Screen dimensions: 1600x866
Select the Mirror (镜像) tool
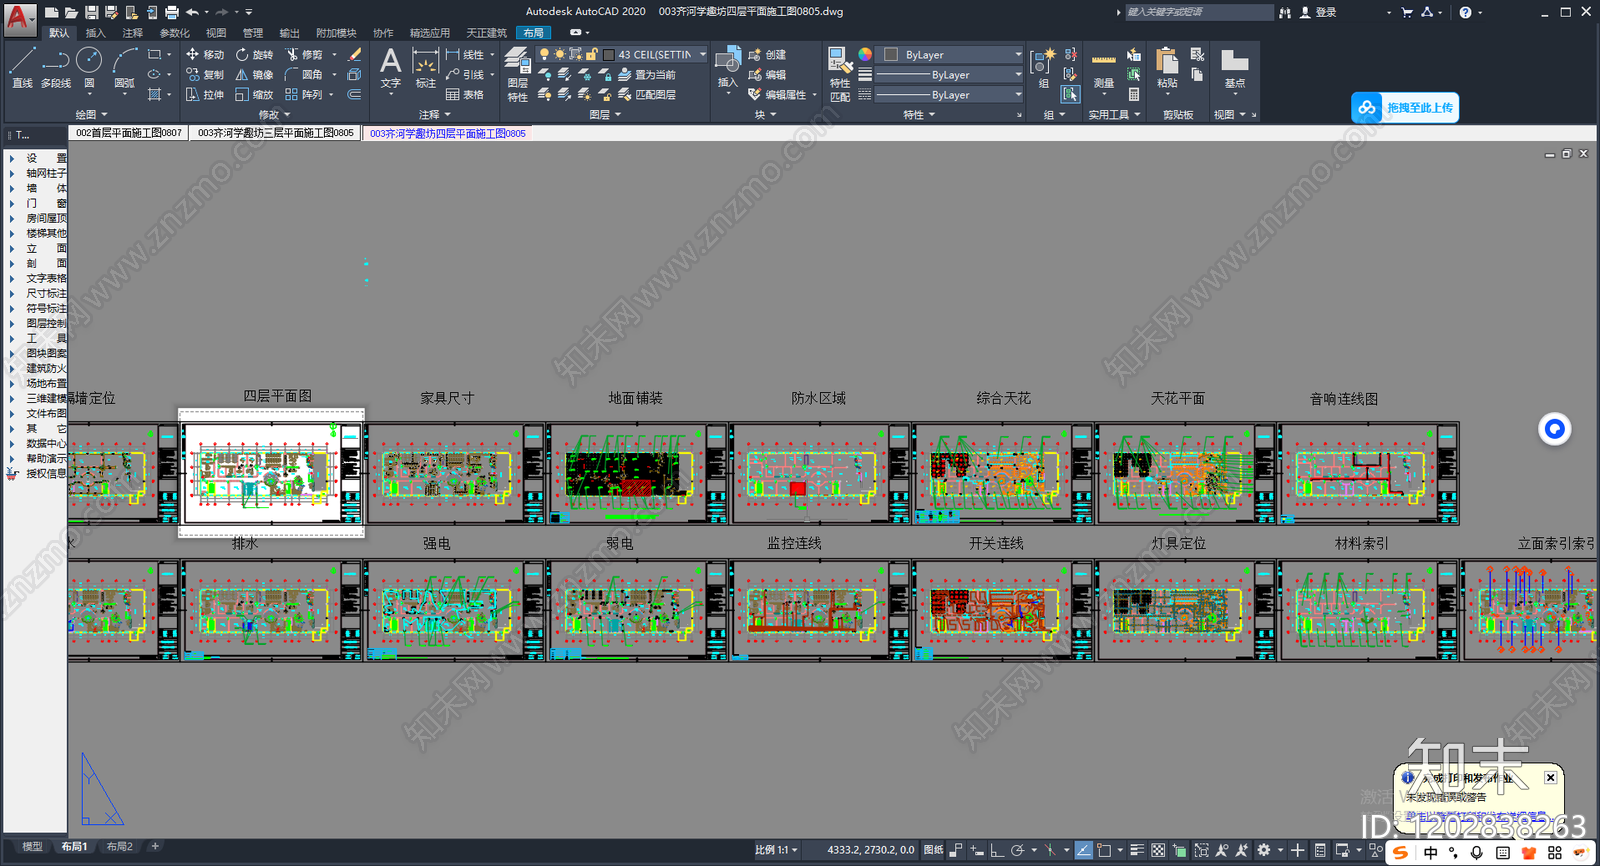(x=254, y=75)
